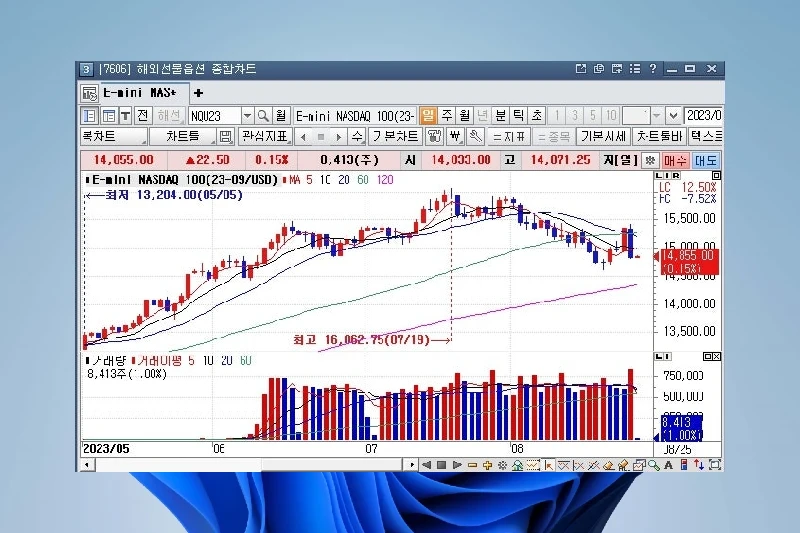Add a new tab with plus button
This screenshot has height=533, width=800.
(x=197, y=92)
